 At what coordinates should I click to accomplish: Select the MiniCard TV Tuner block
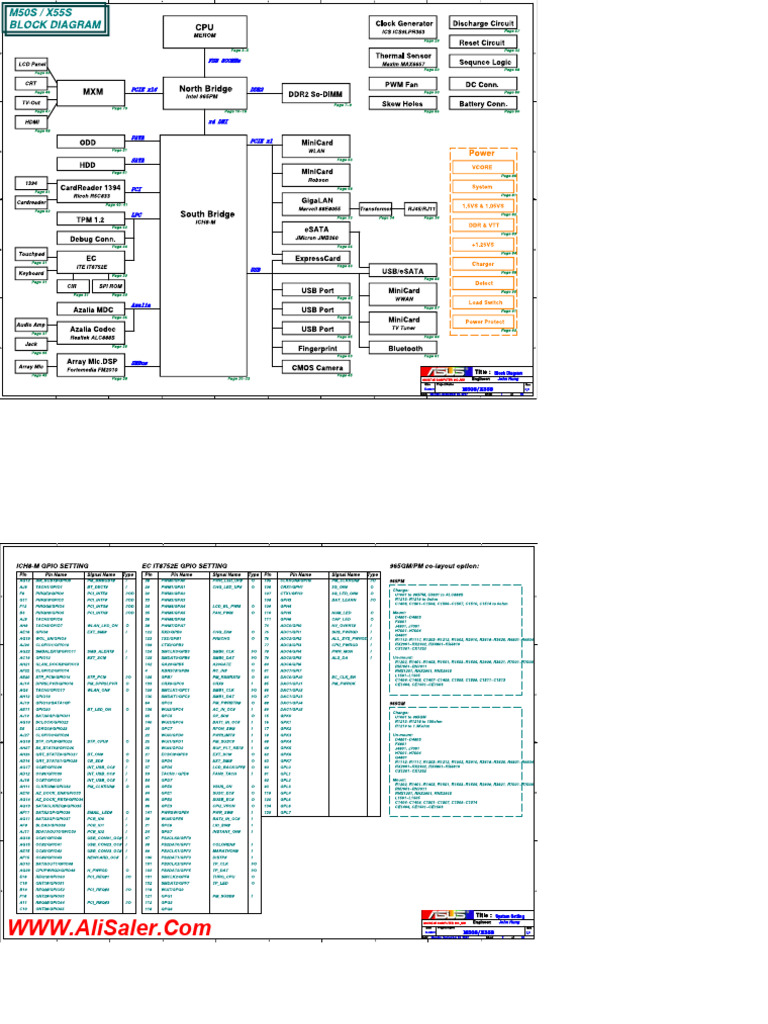(x=403, y=323)
